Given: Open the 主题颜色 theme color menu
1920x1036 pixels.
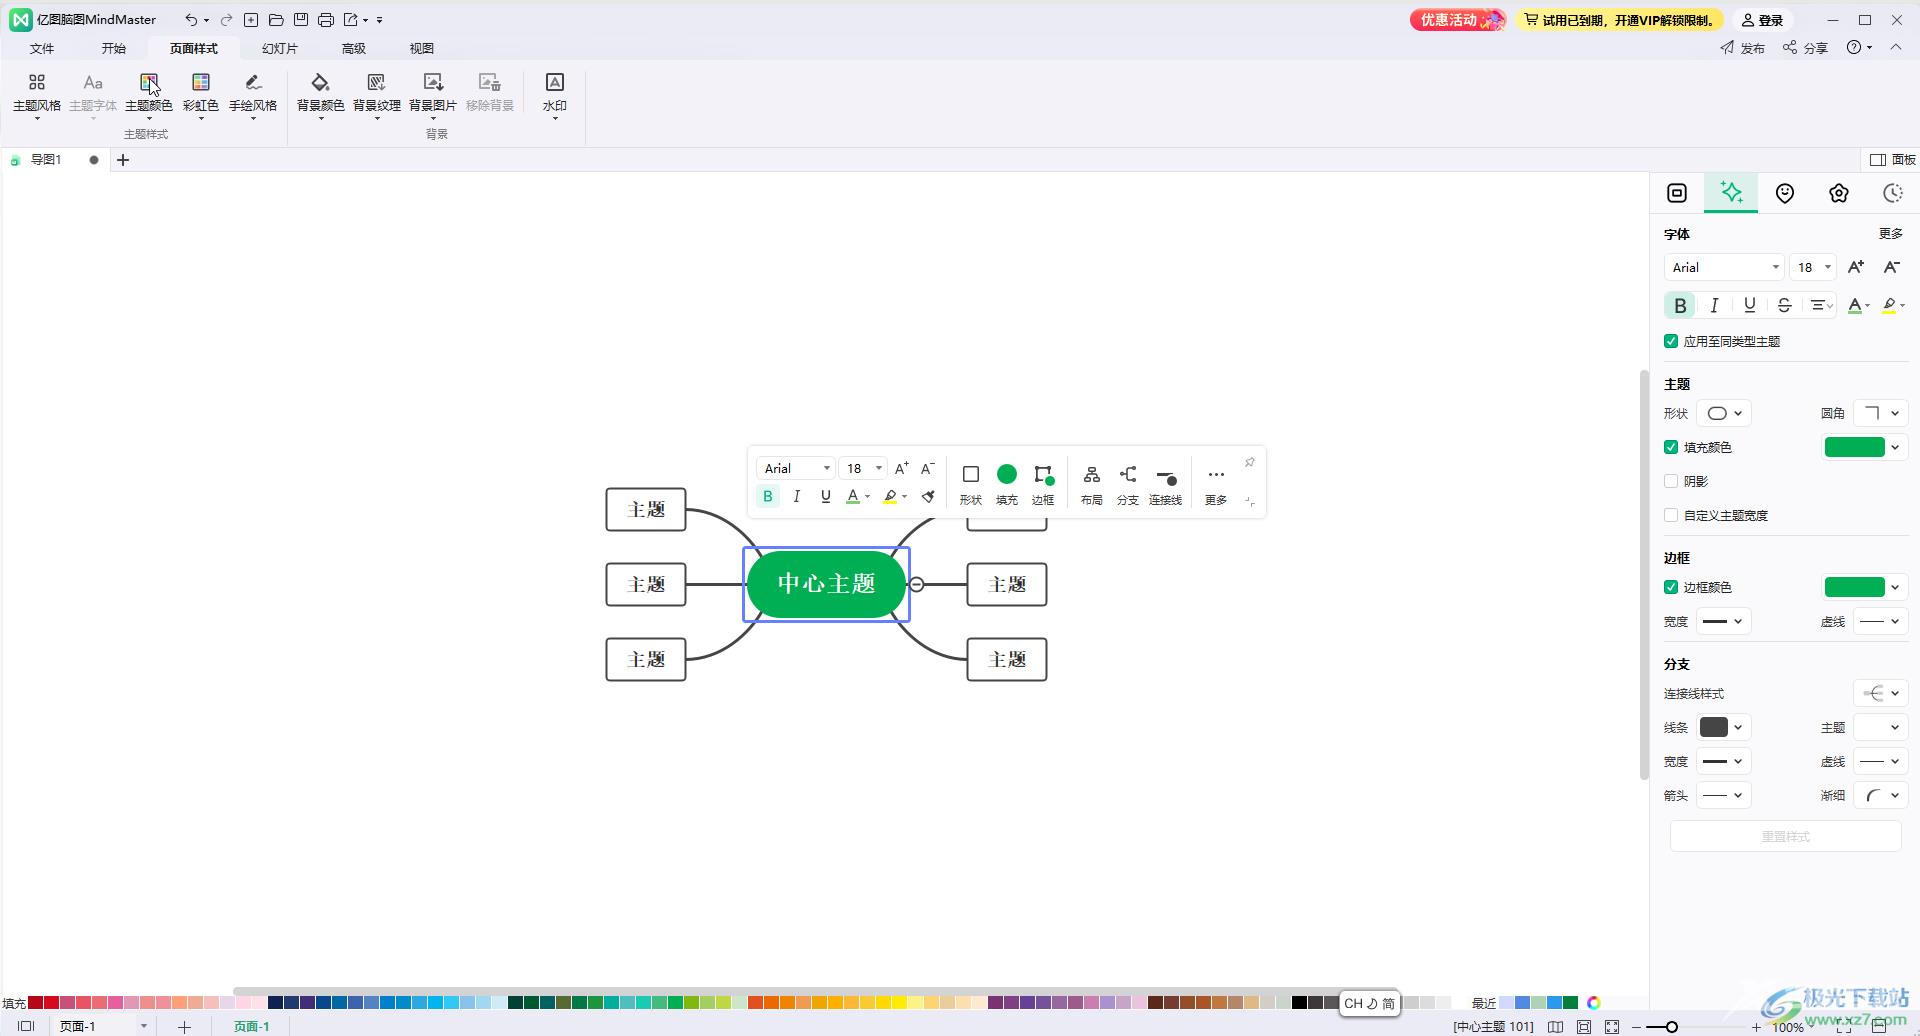Looking at the screenshot, I should (x=148, y=95).
